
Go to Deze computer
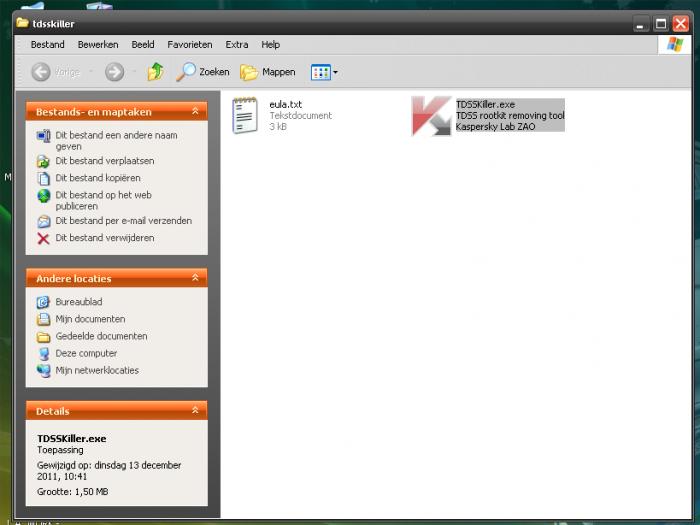pyautogui.click(x=86, y=353)
